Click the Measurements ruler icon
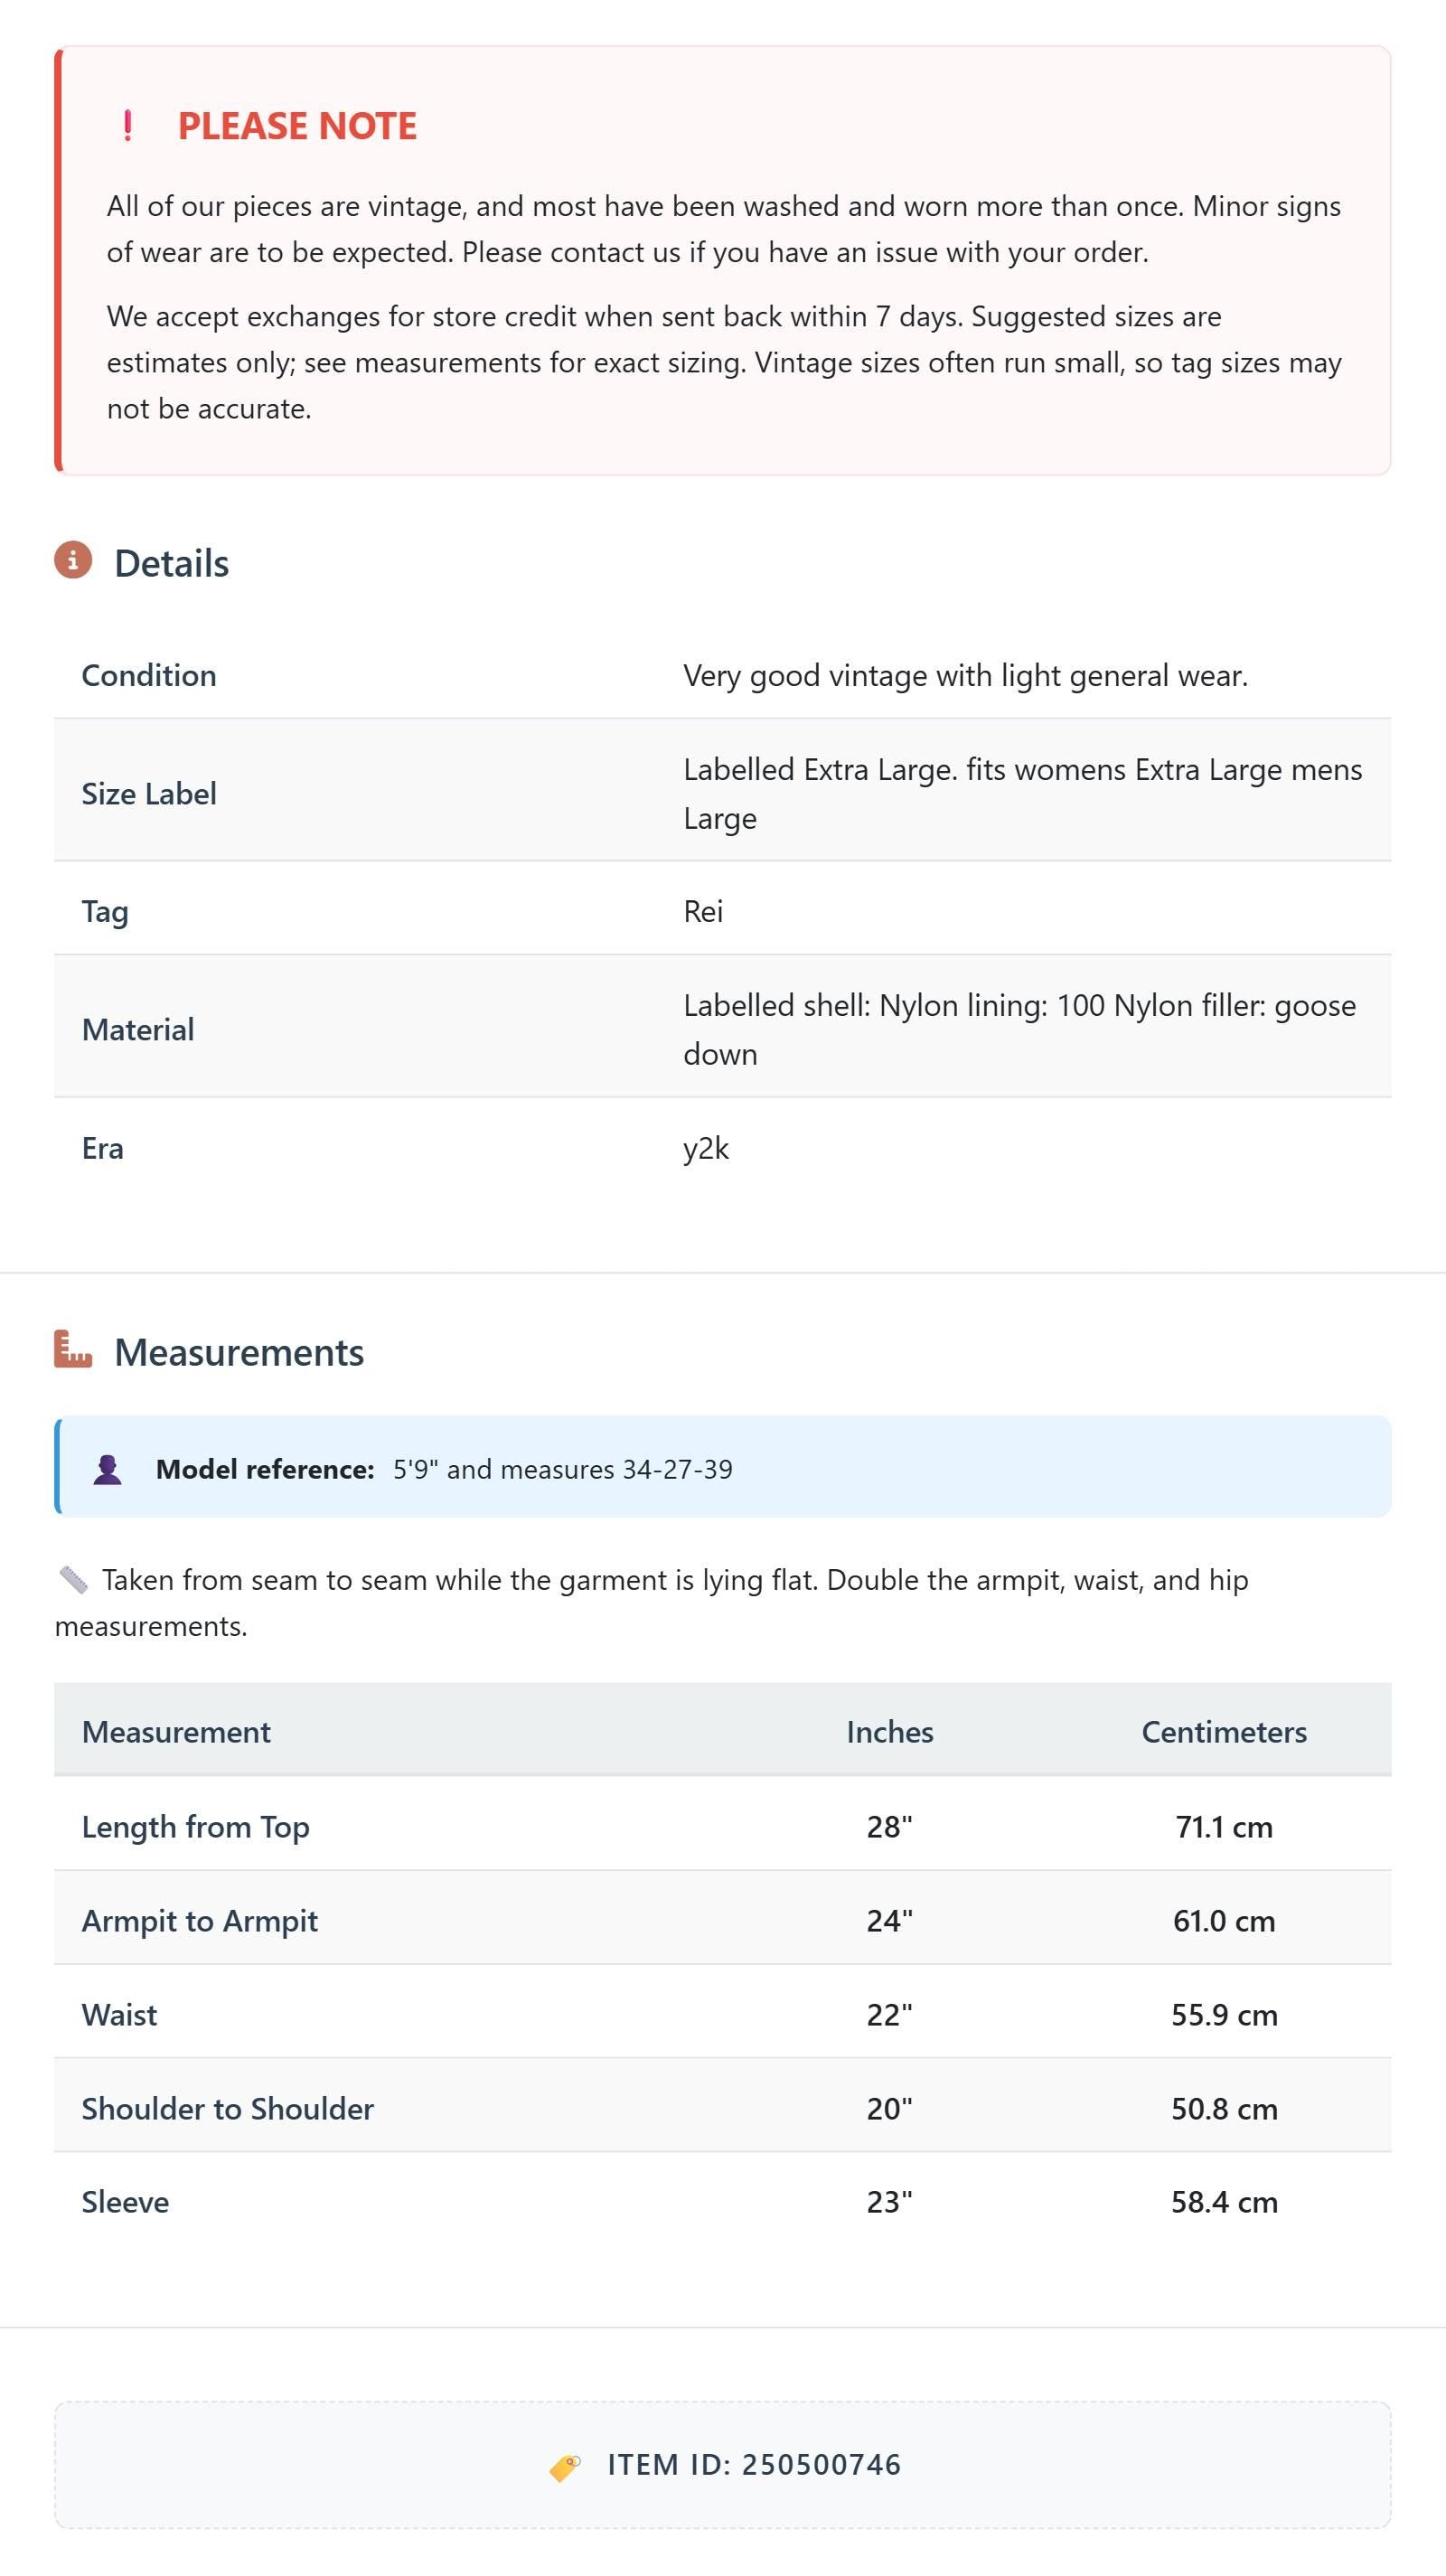The width and height of the screenshot is (1446, 2576). 73,1349
